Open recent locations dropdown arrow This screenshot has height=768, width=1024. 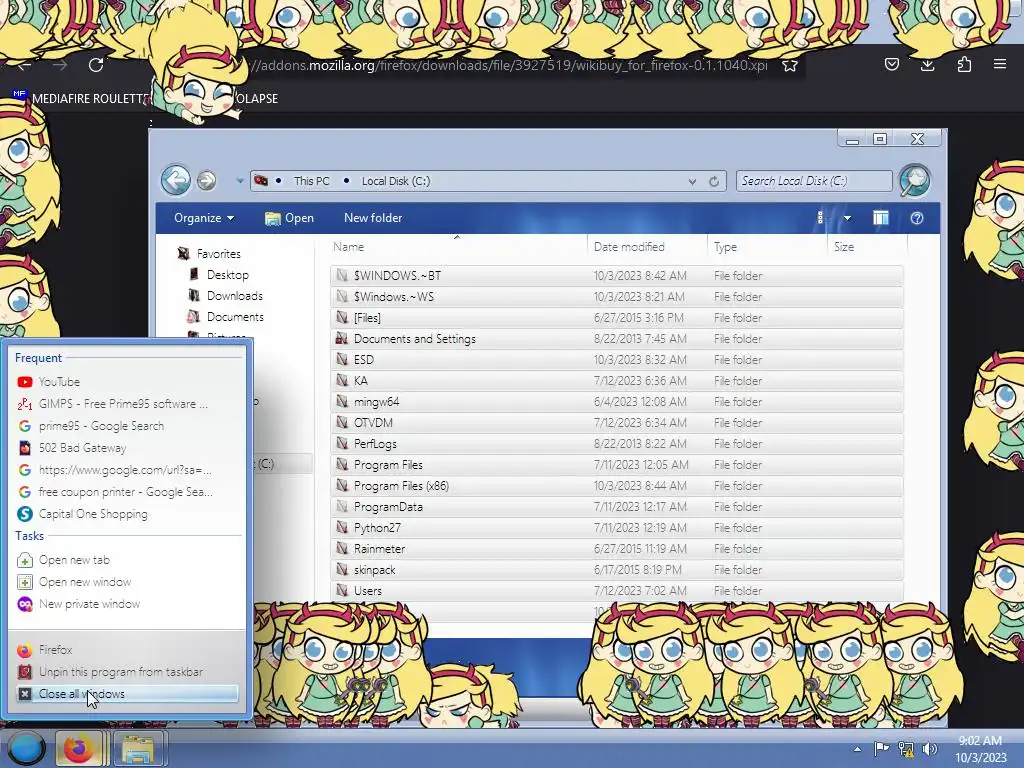point(240,181)
